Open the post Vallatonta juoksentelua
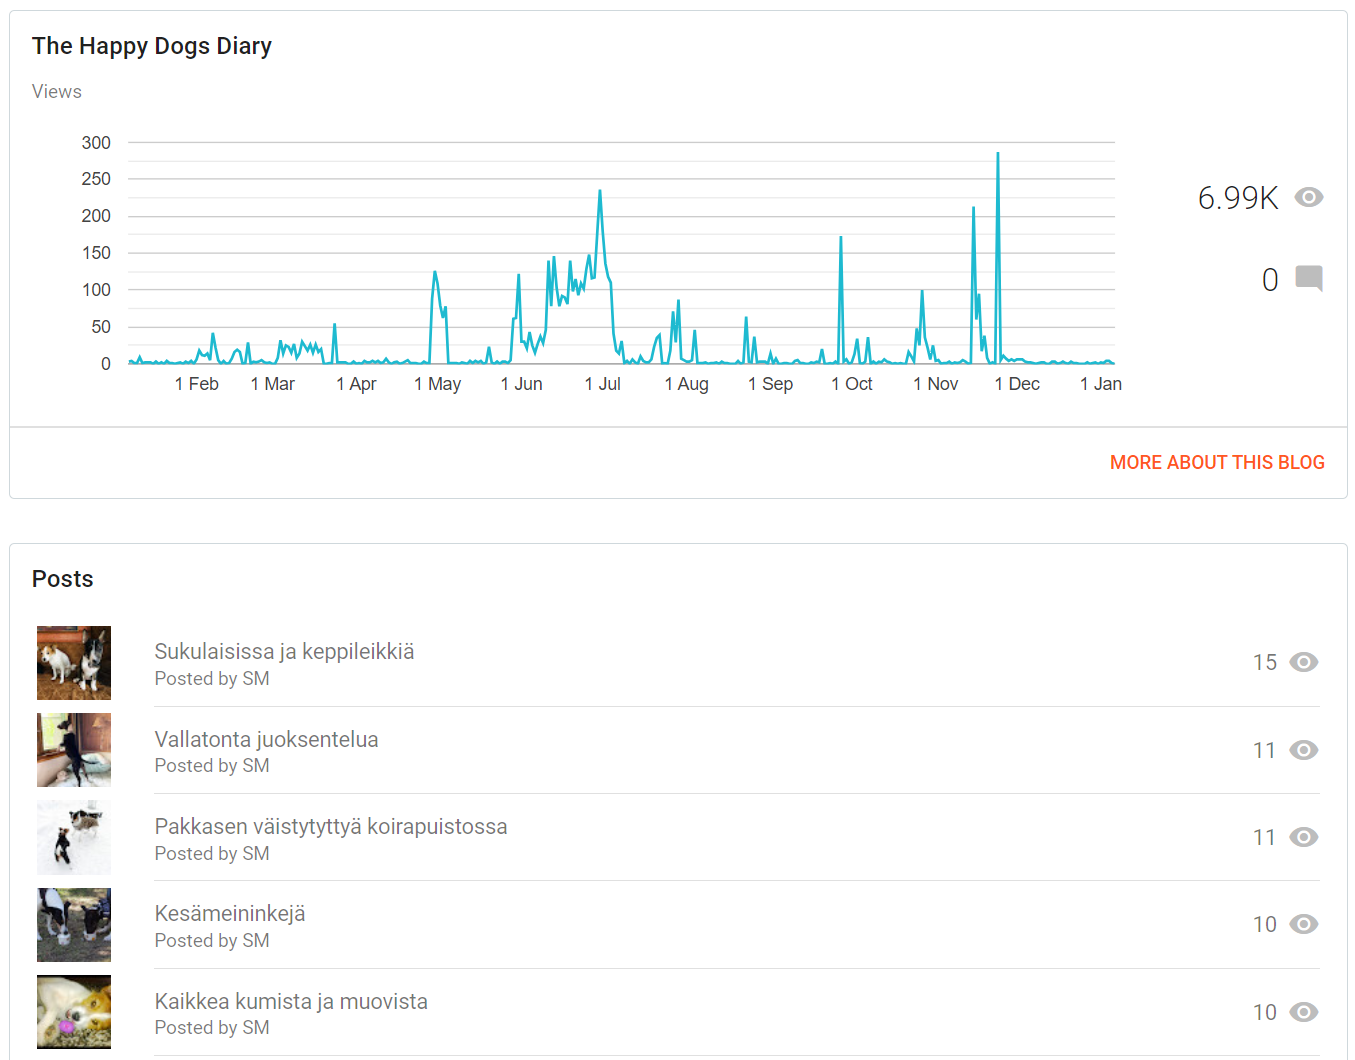This screenshot has width=1355, height=1060. tap(266, 740)
